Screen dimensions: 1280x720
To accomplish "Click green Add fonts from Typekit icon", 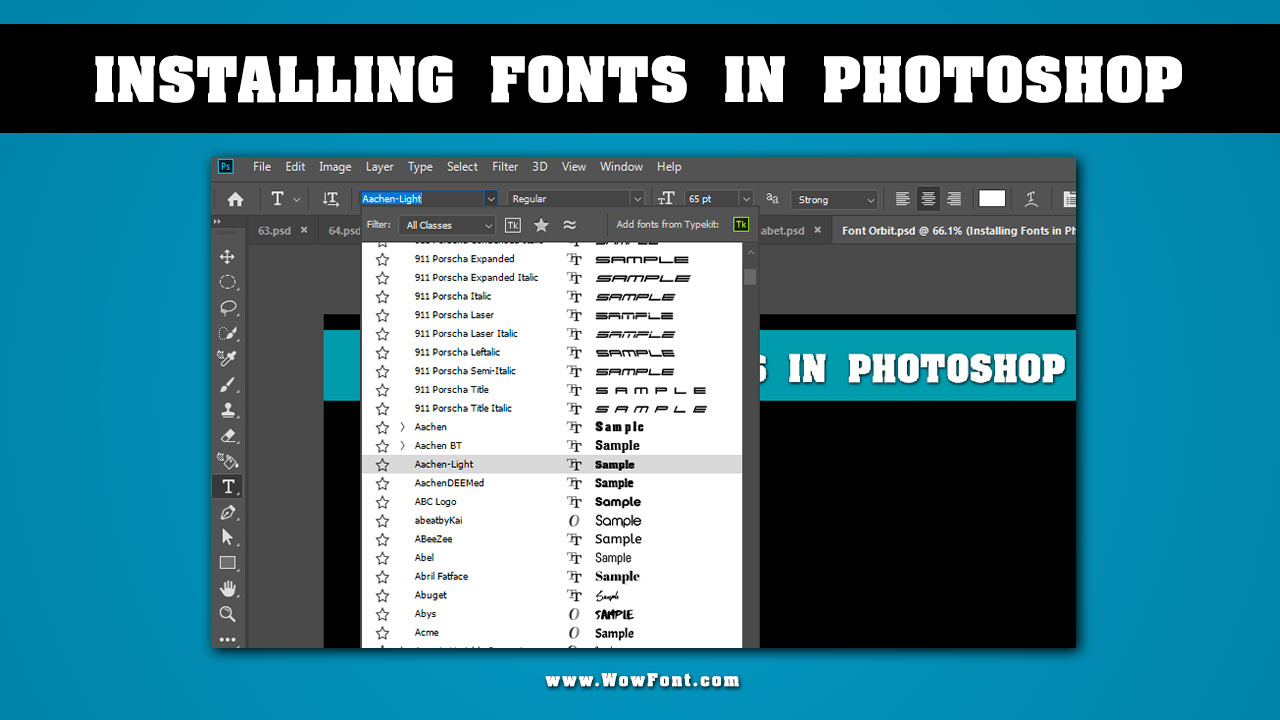I will (741, 225).
